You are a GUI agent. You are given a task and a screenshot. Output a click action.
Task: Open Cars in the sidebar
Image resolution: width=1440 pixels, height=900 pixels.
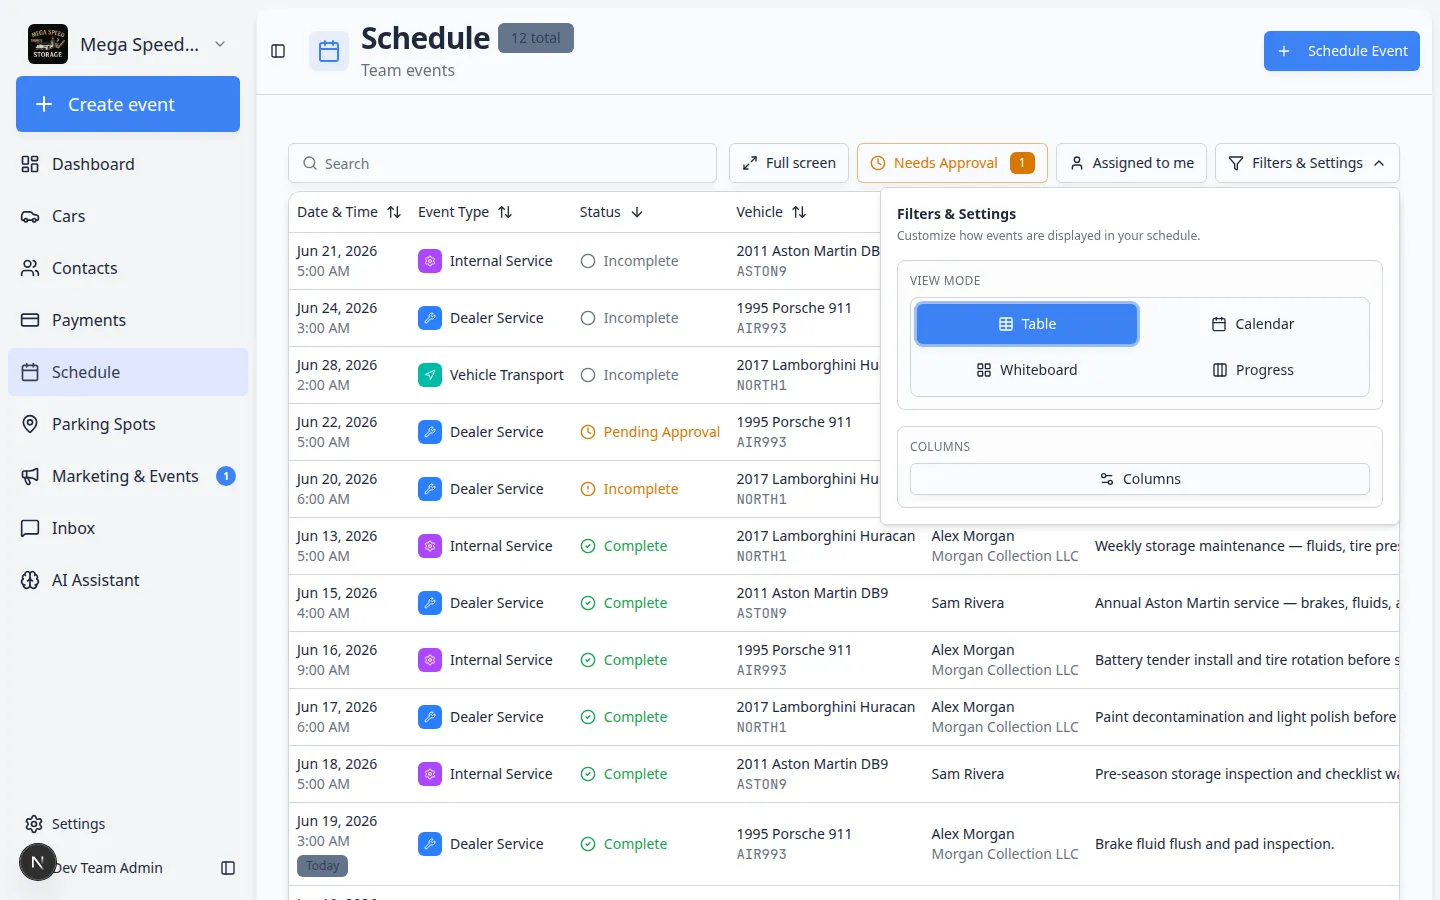coord(128,216)
